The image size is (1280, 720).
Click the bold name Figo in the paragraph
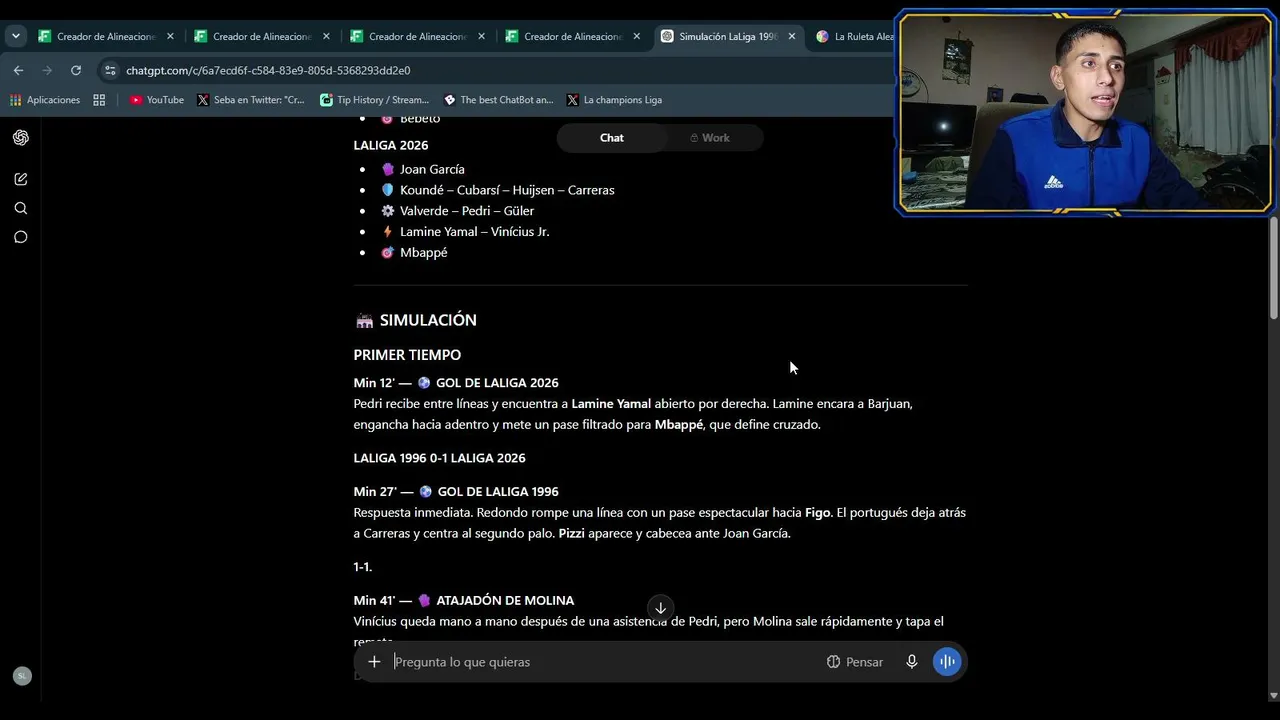[x=818, y=513]
